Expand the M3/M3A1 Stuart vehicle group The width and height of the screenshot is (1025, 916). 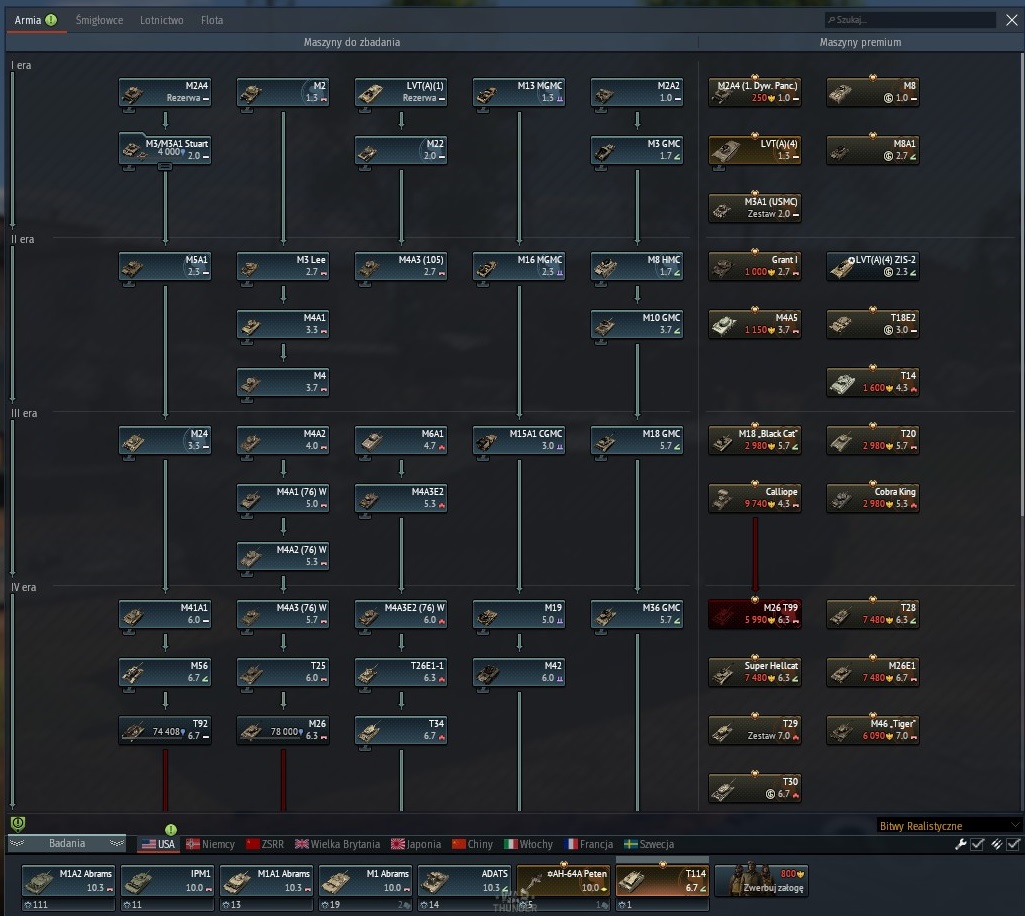165,167
